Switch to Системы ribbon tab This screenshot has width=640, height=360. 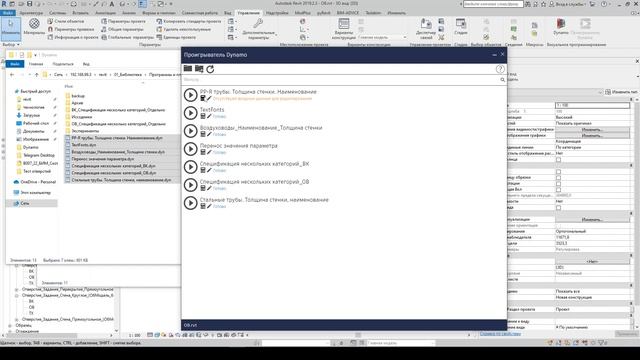[58, 13]
